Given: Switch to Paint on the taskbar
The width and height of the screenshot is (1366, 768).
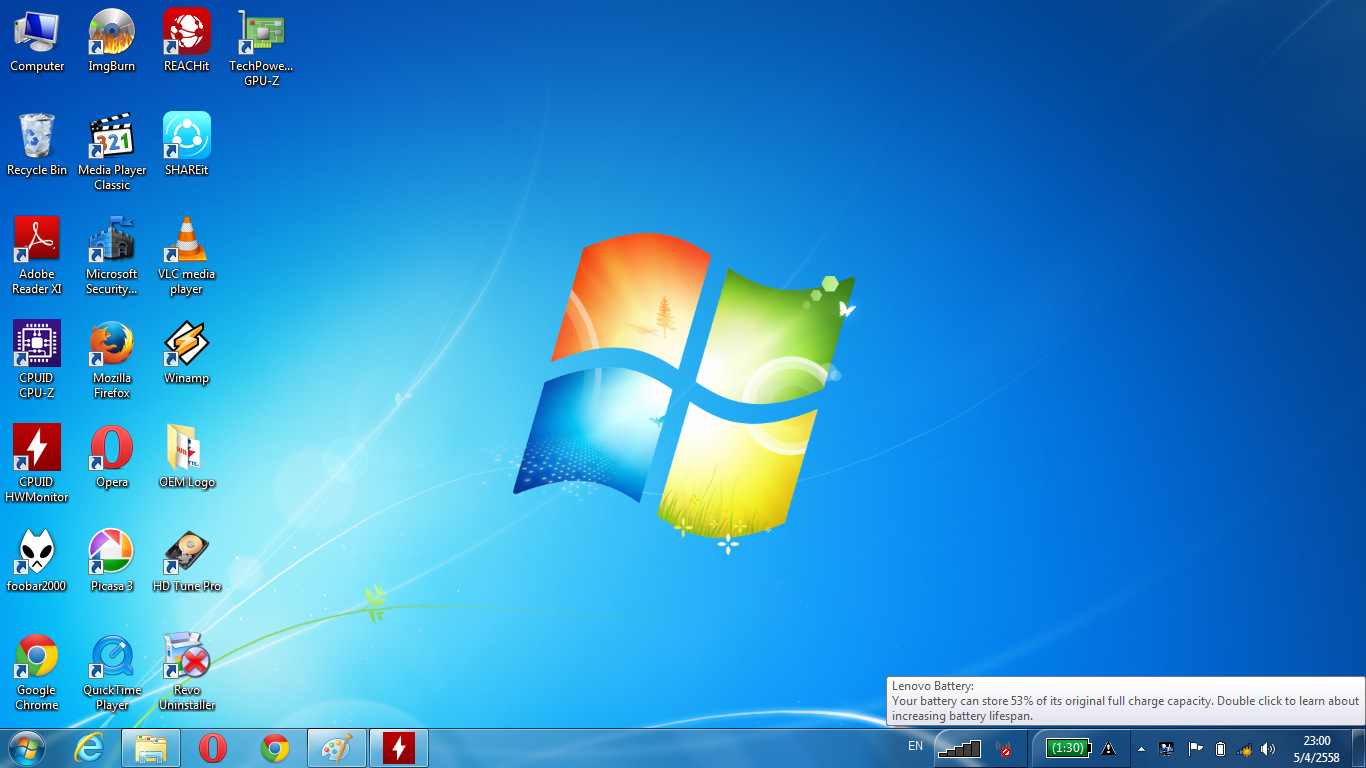Looking at the screenshot, I should point(337,748).
